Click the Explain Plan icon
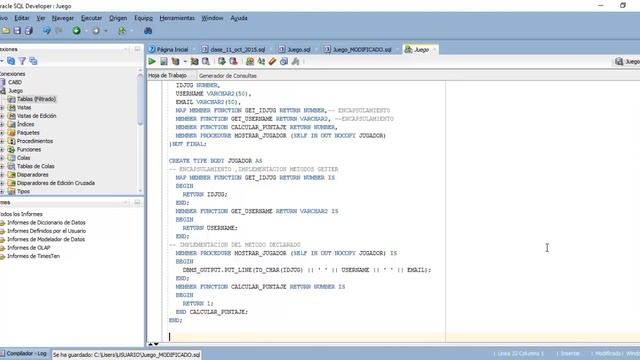The height and width of the screenshot is (360, 640). click(x=176, y=62)
